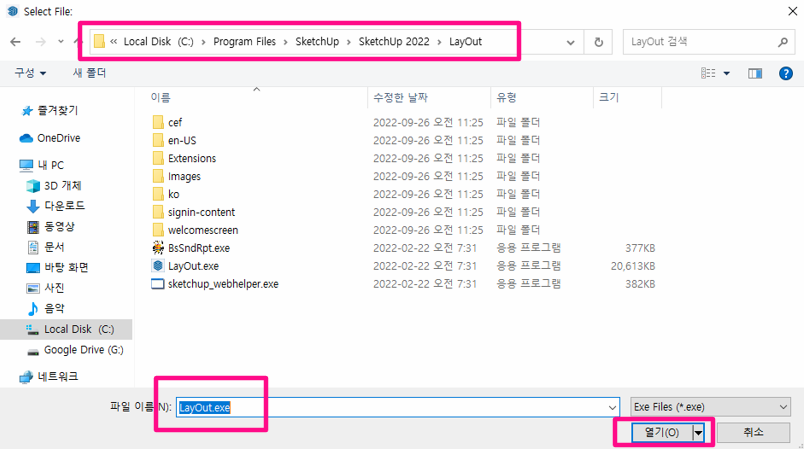Click the 취소 button
The image size is (804, 449).
[x=753, y=433]
